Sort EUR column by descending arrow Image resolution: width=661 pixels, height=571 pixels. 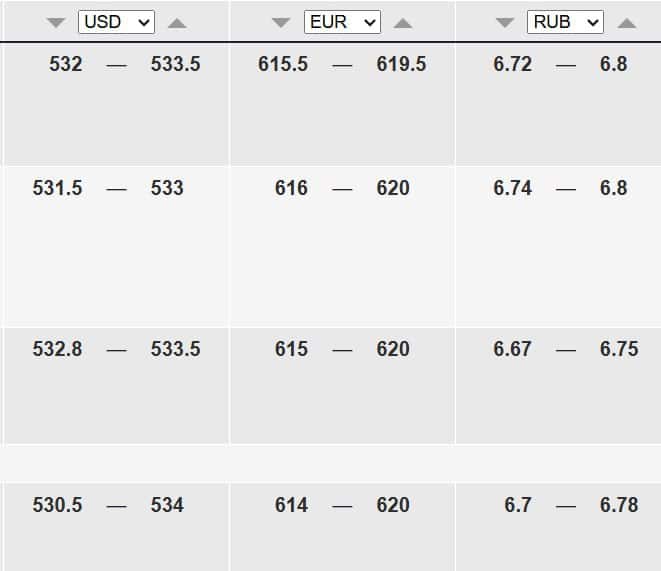point(281,23)
